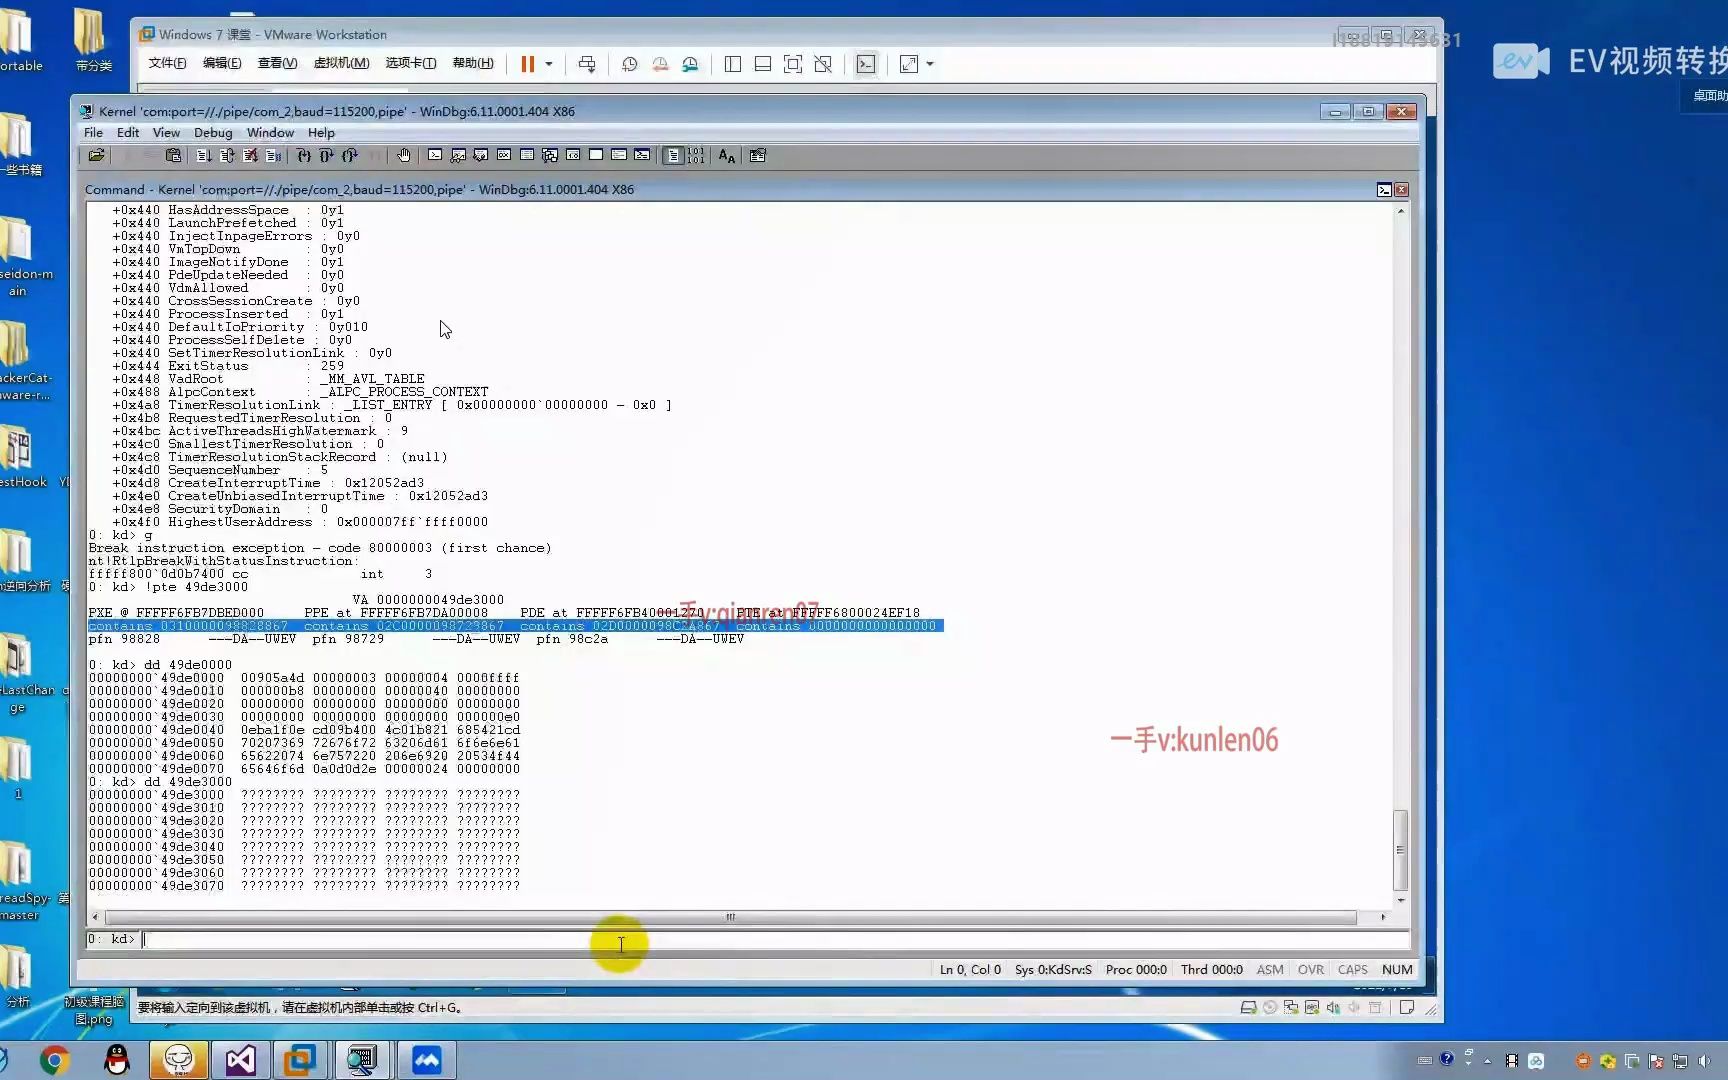Open the WinDbg View menu

tap(166, 132)
